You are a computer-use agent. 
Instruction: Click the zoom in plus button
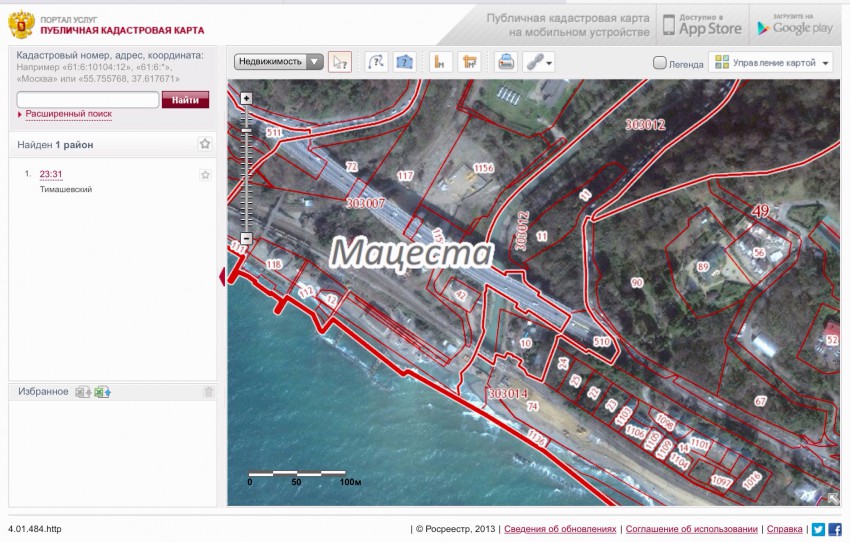click(246, 99)
